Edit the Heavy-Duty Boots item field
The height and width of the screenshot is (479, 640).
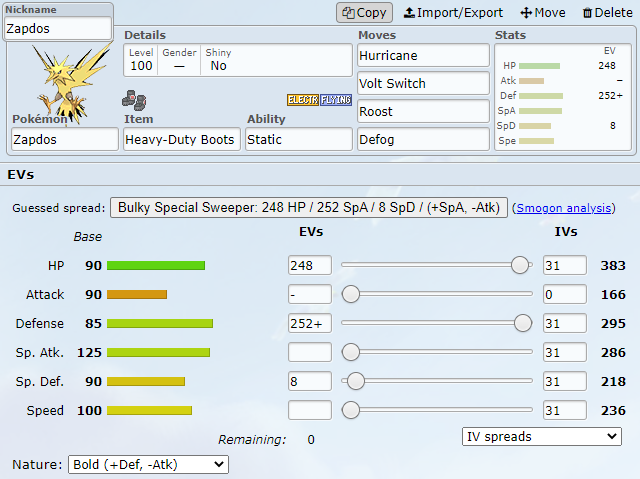tap(182, 139)
